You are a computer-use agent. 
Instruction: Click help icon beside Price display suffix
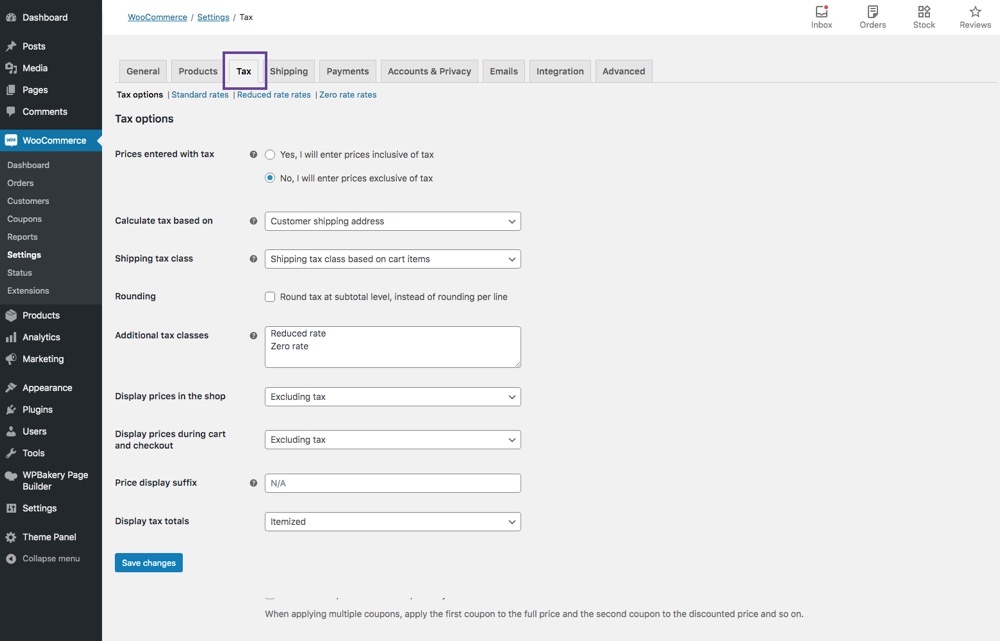click(x=253, y=483)
